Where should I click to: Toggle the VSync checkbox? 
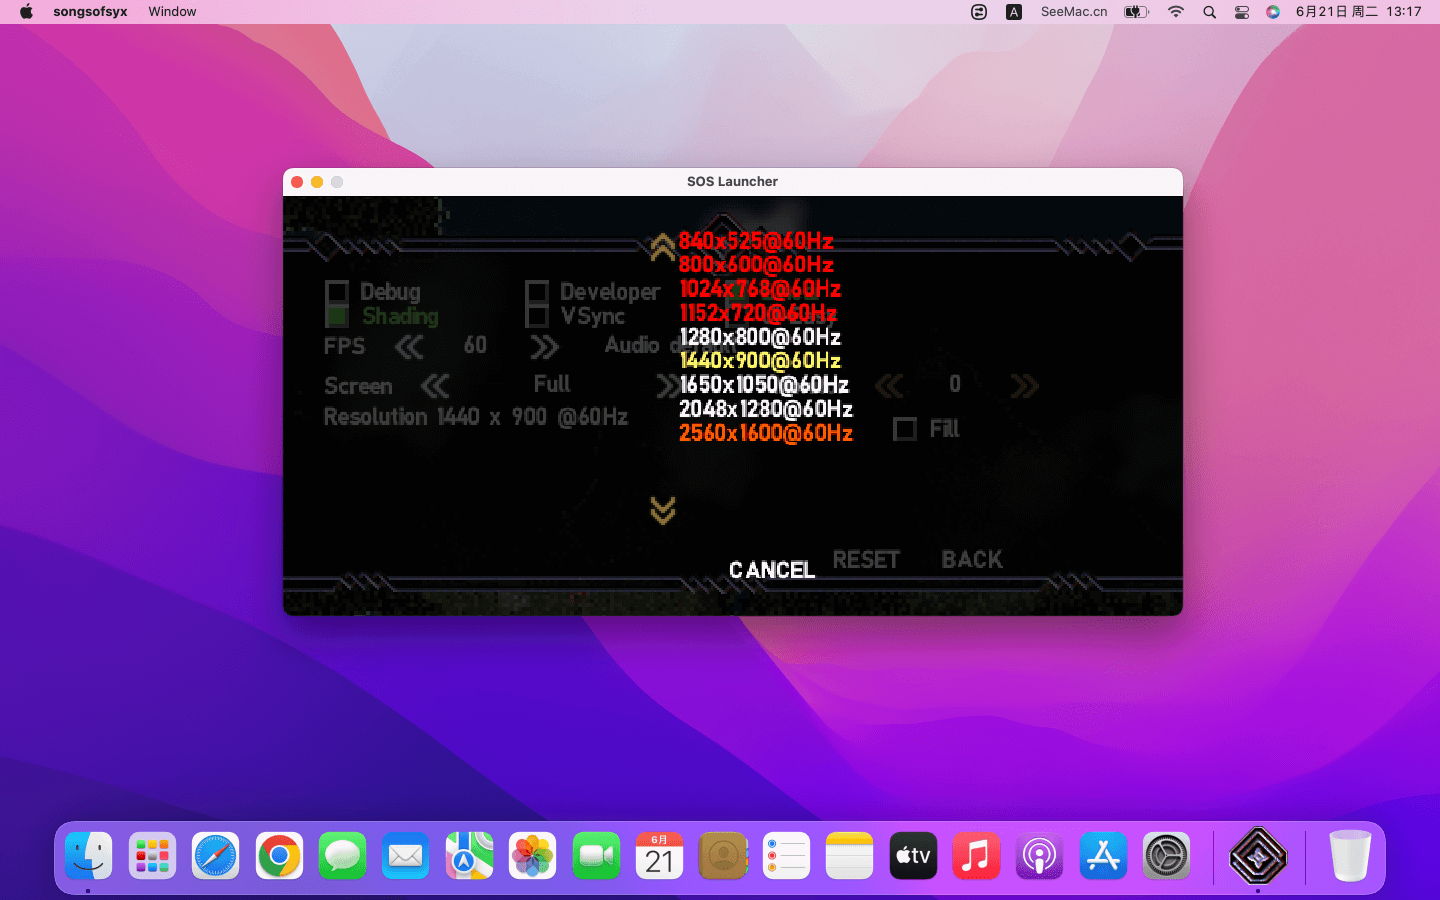(537, 316)
